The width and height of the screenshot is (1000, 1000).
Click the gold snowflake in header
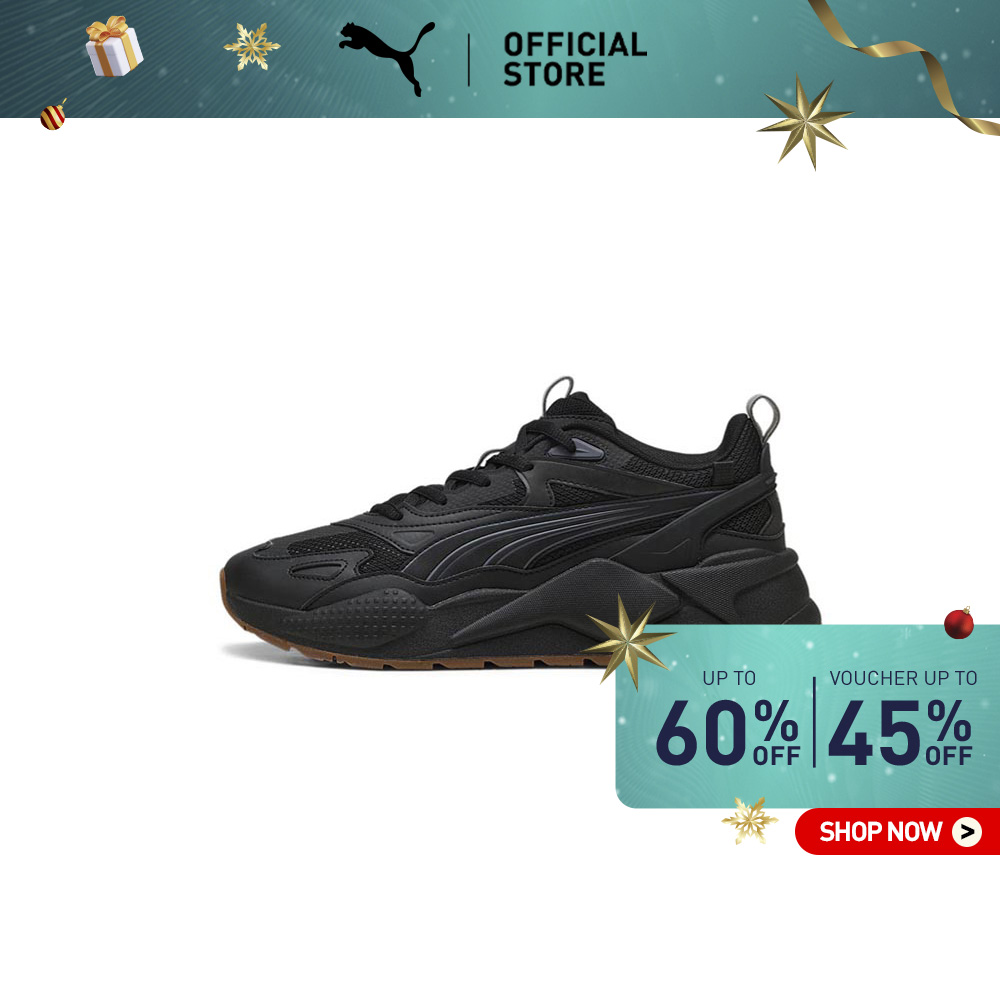coord(251,46)
